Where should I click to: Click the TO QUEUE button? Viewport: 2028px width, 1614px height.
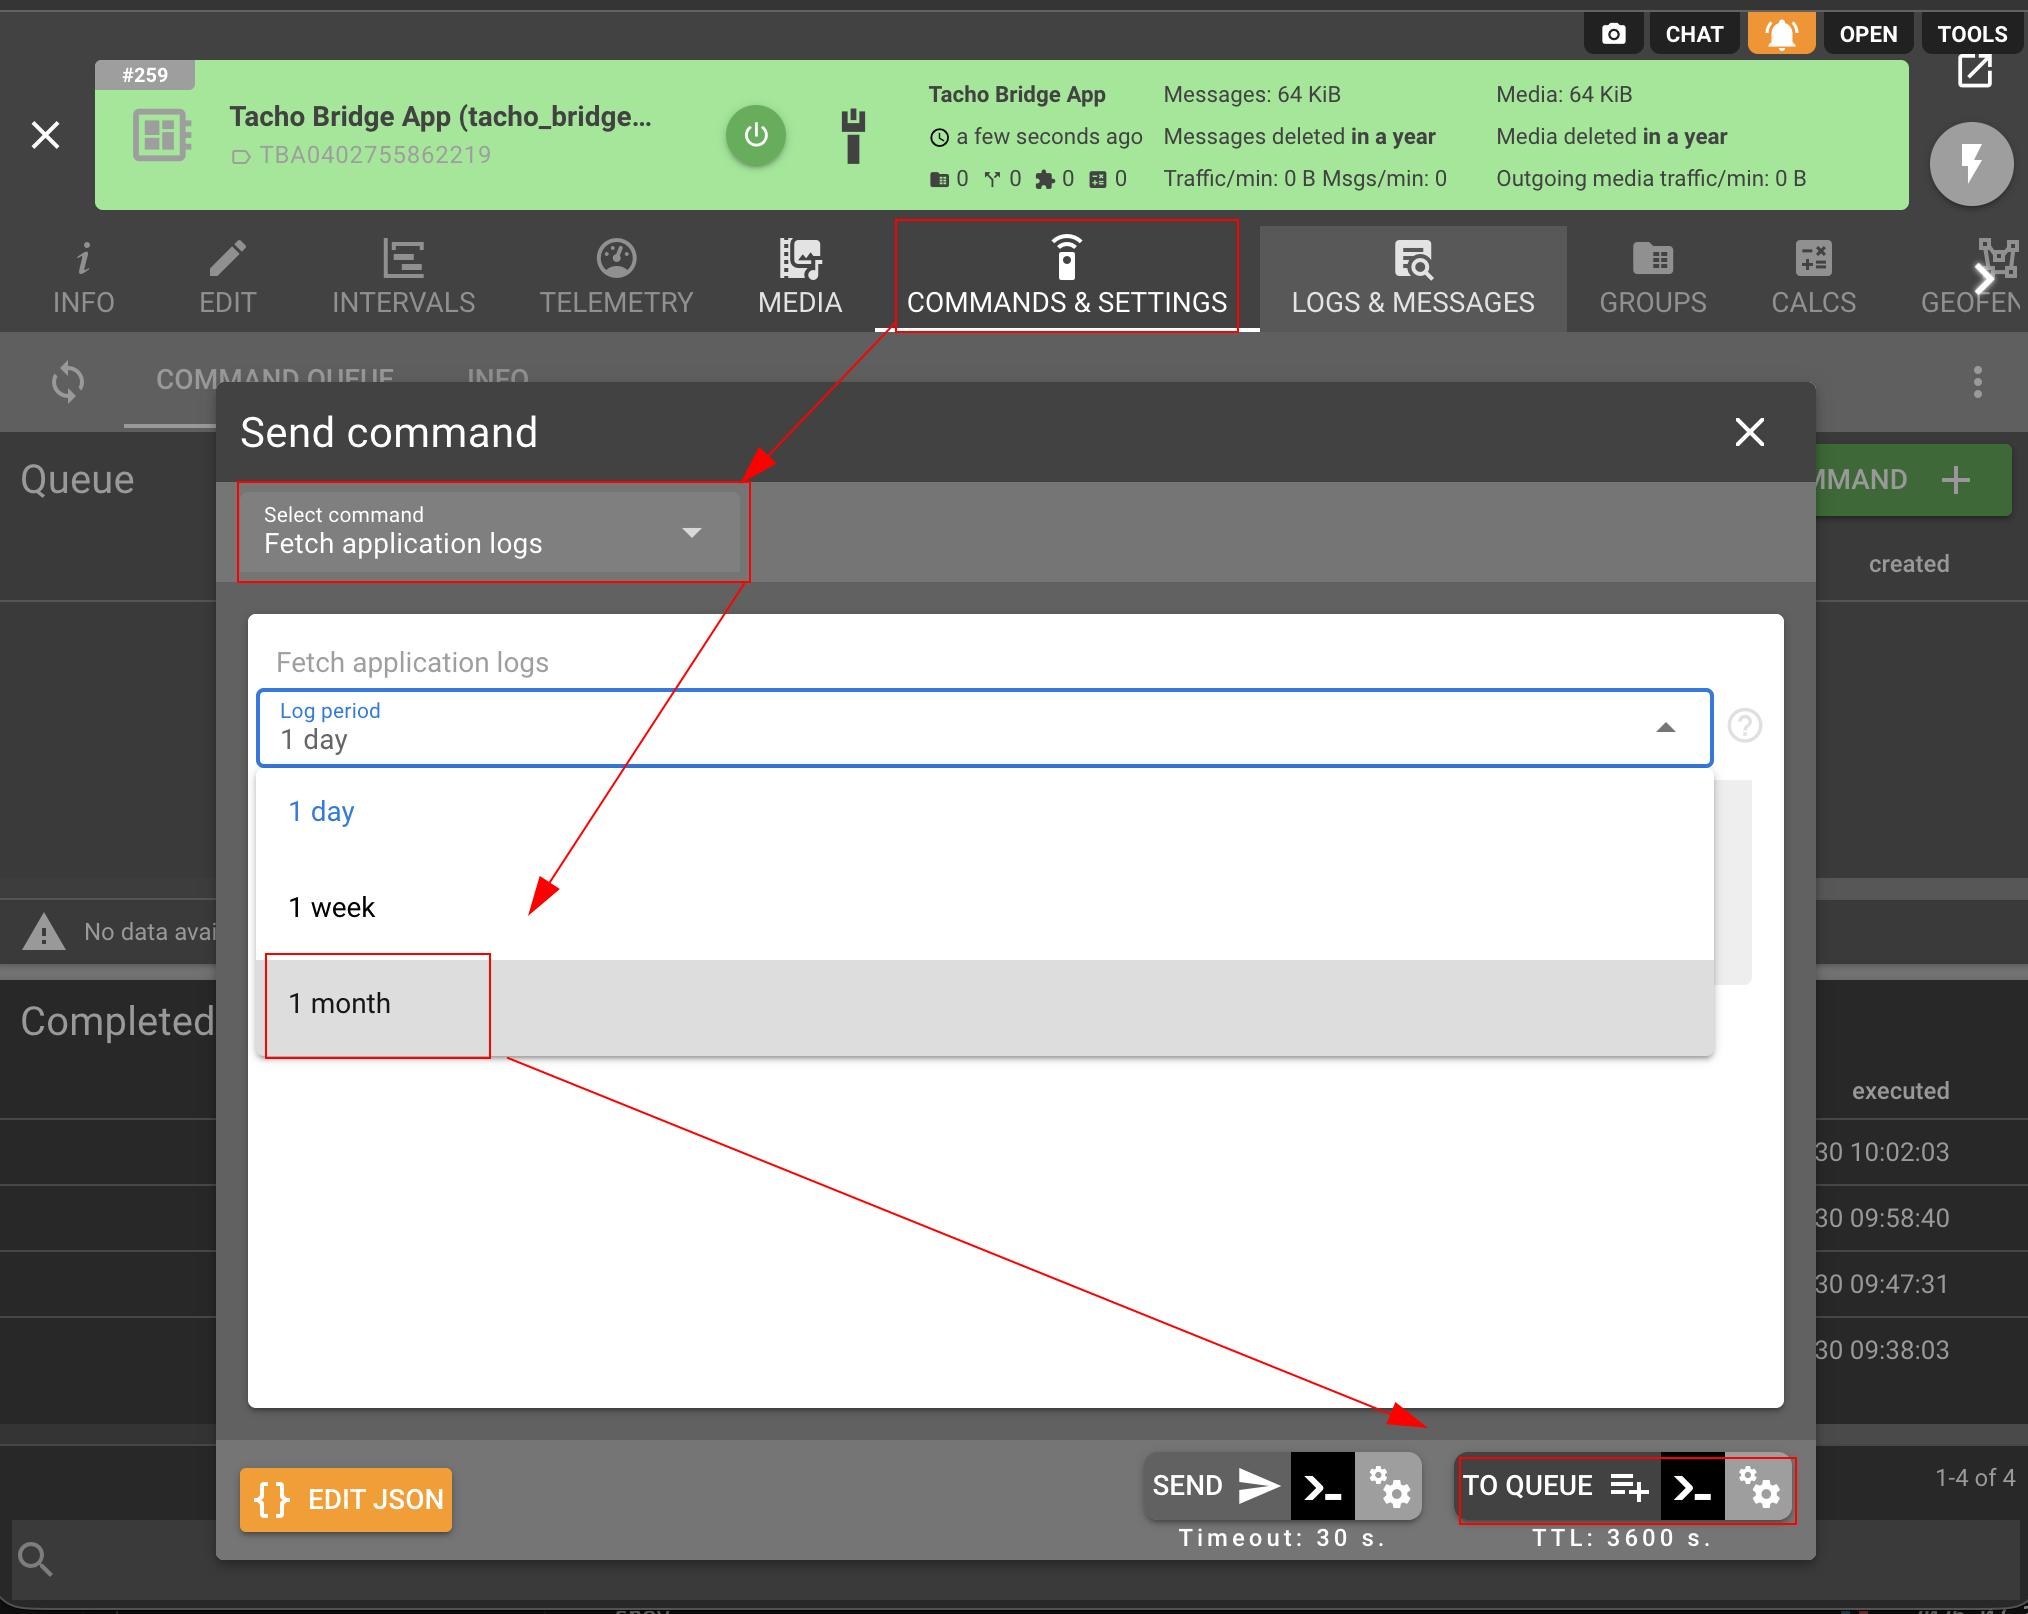tap(1557, 1486)
